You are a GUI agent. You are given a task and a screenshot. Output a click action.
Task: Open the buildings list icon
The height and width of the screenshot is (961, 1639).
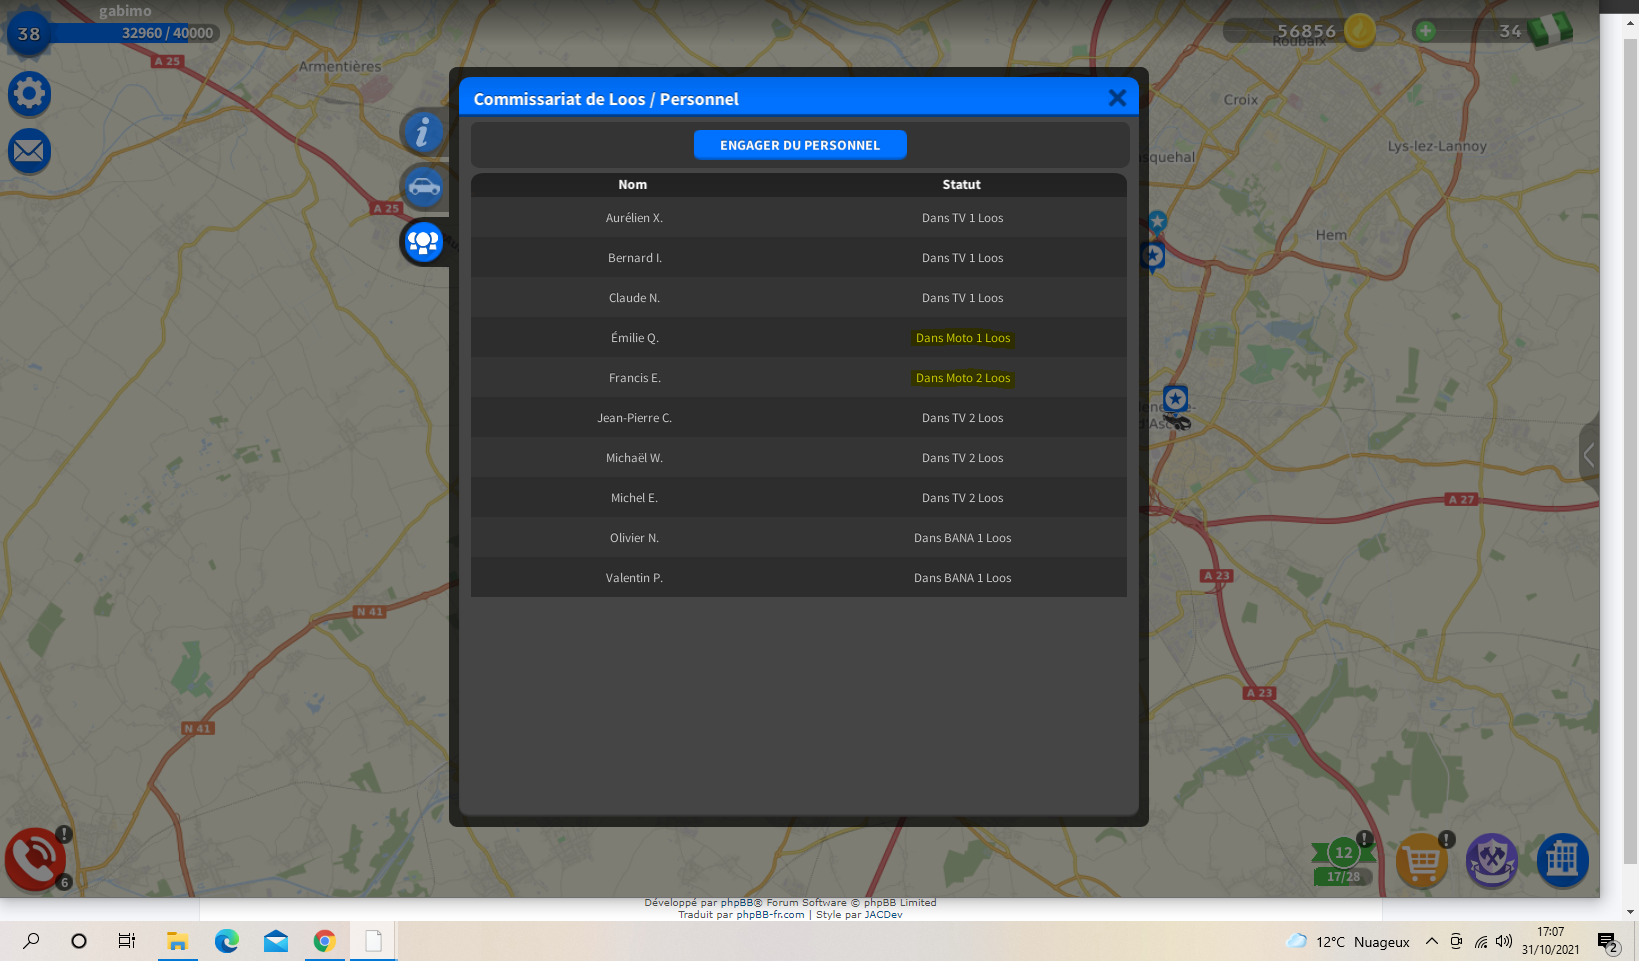(x=1561, y=860)
